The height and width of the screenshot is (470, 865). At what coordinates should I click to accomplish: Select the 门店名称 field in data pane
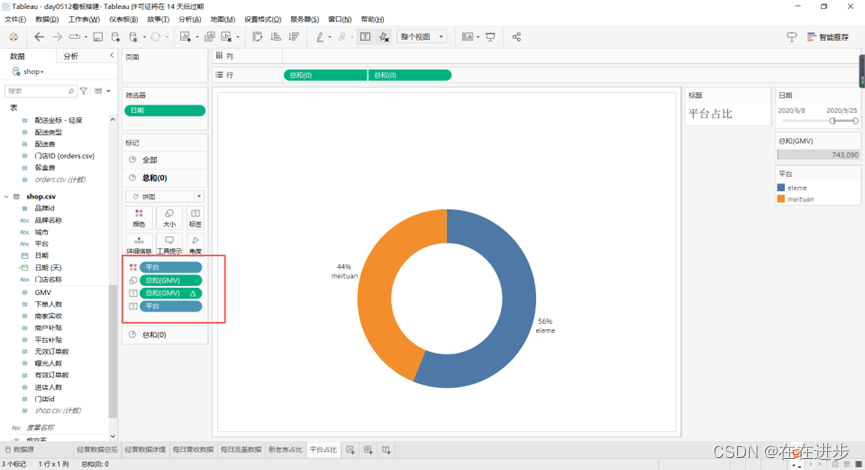pyautogui.click(x=49, y=280)
